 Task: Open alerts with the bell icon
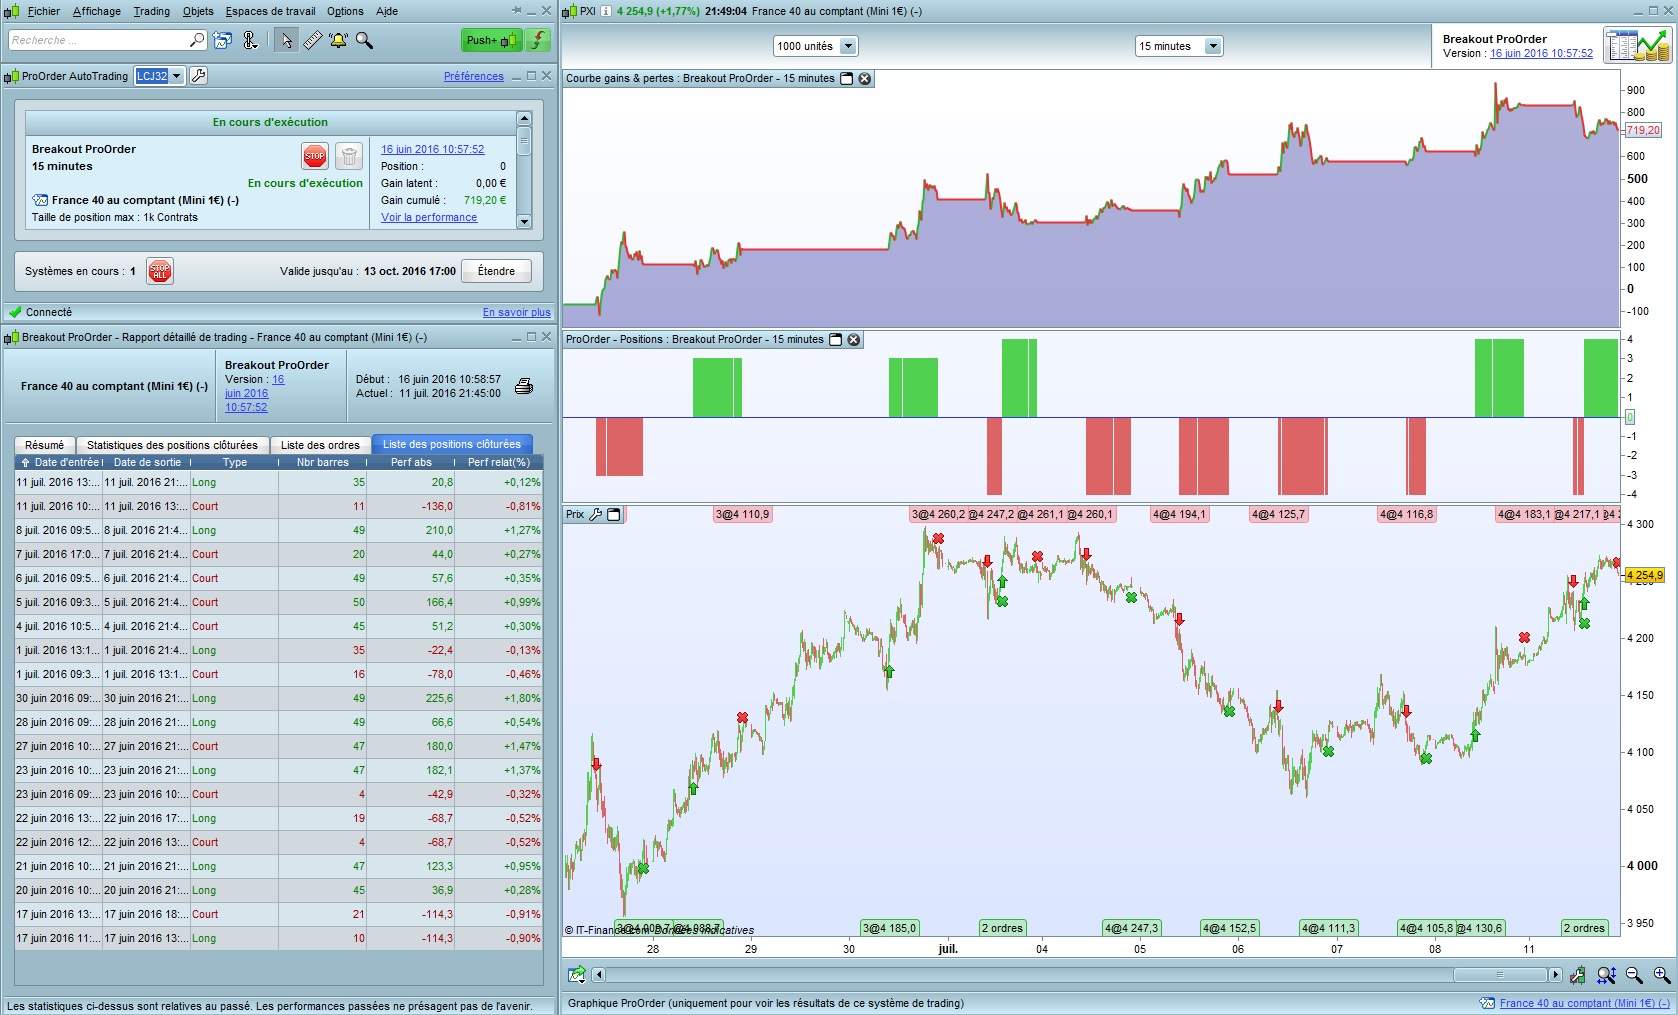pos(338,40)
